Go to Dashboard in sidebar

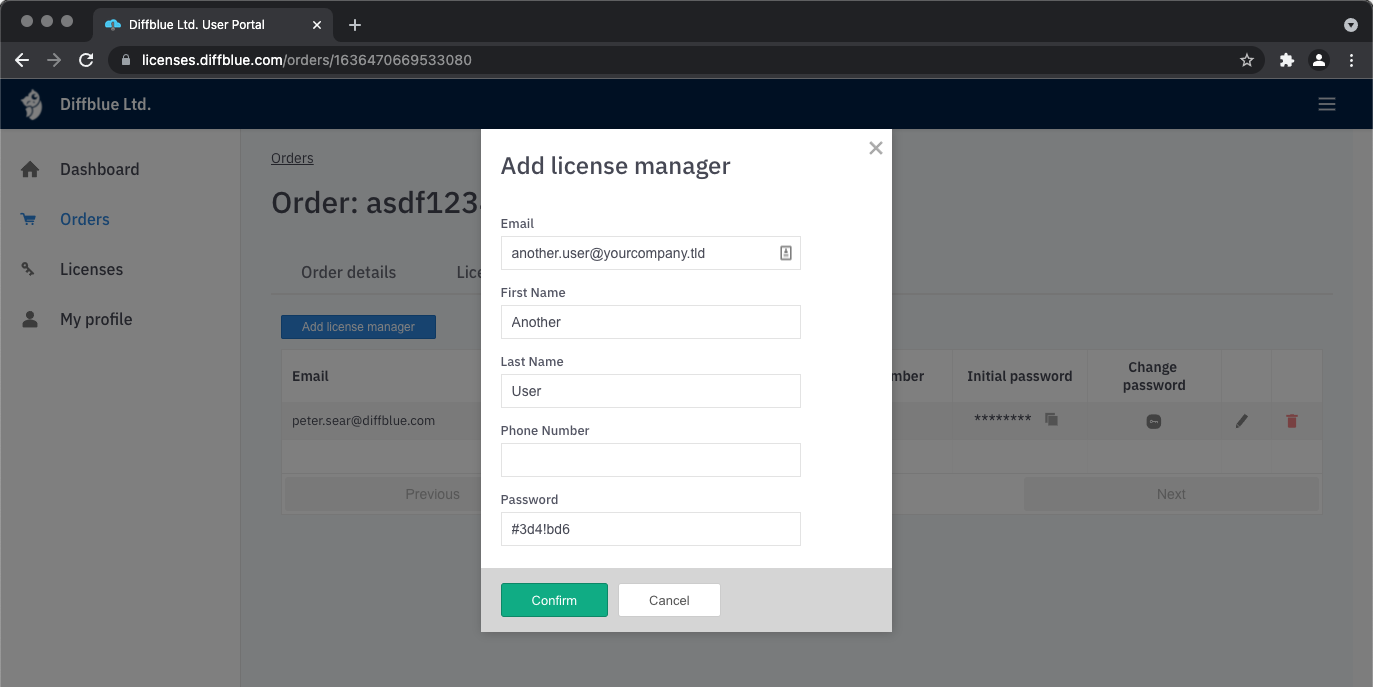click(99, 169)
